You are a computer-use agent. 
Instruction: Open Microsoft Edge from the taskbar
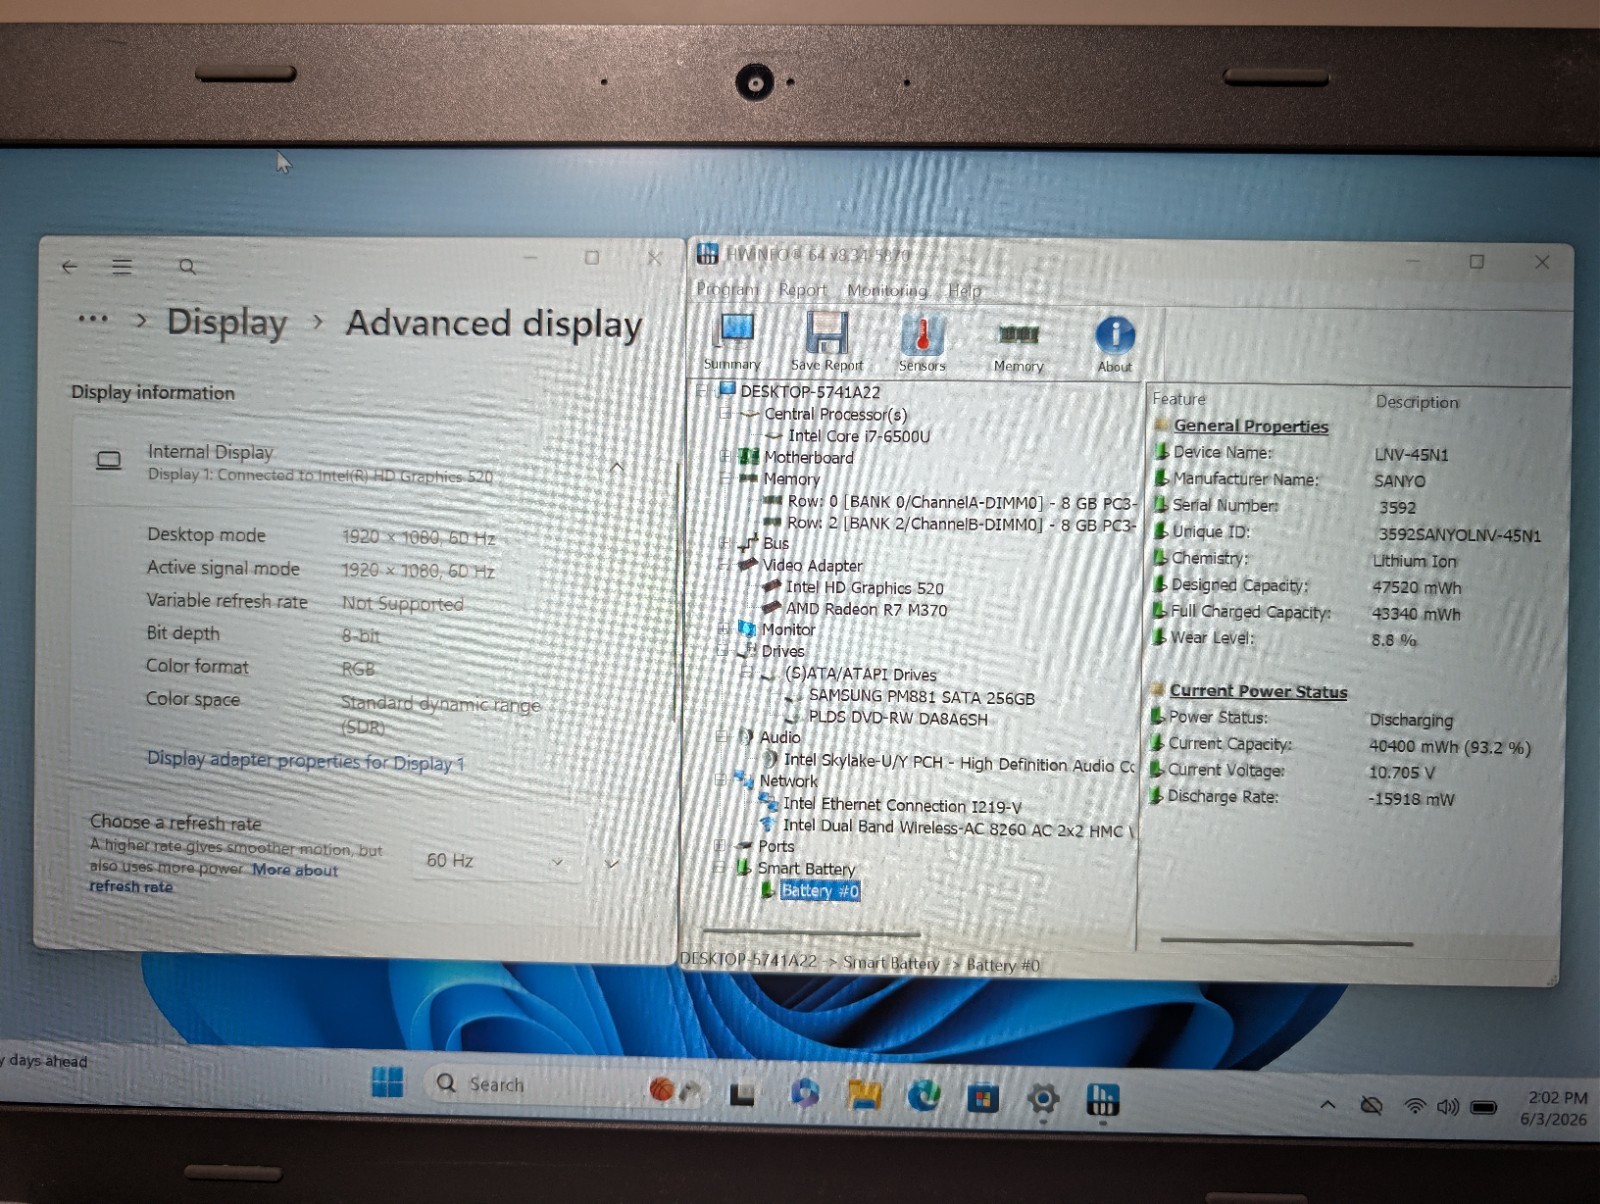pos(923,1097)
